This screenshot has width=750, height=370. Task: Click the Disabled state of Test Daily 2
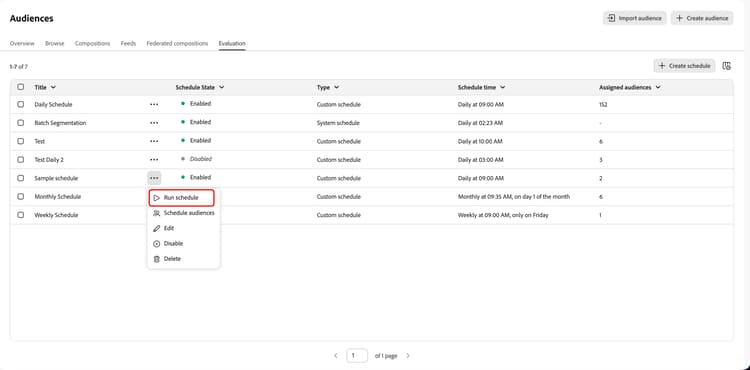click(200, 159)
